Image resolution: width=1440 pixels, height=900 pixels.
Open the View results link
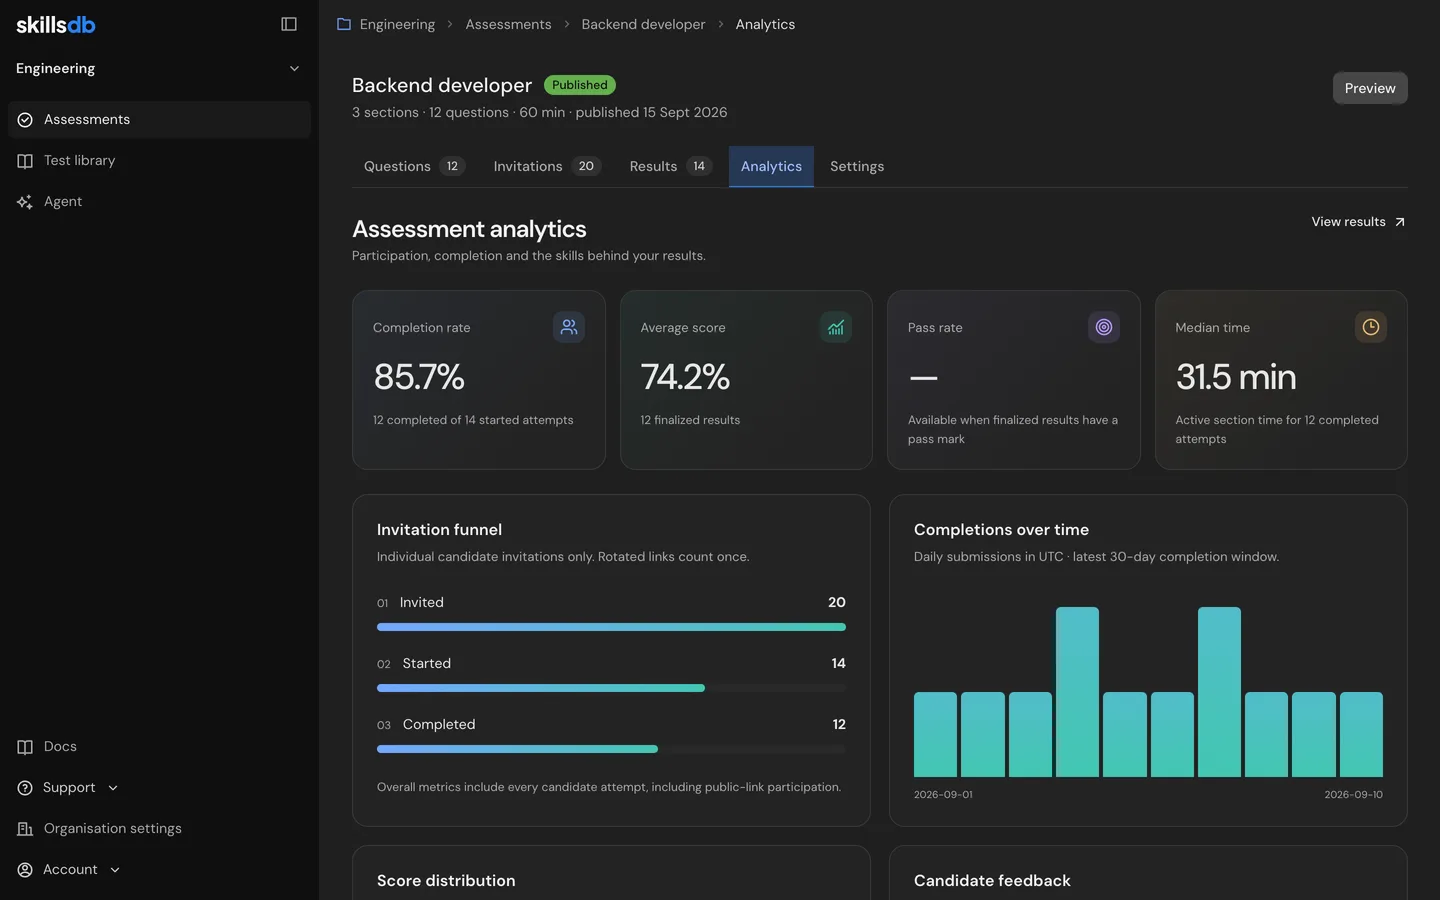pos(1358,222)
